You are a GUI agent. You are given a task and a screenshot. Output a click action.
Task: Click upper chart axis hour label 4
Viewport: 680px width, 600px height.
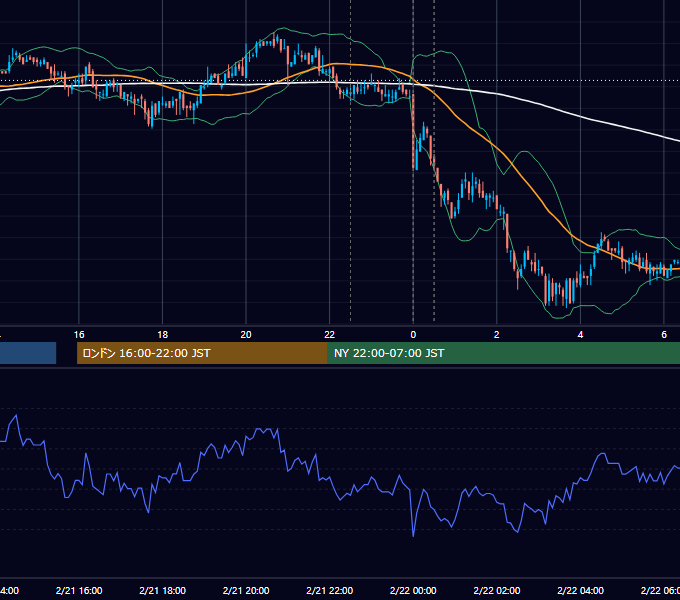tap(580, 335)
